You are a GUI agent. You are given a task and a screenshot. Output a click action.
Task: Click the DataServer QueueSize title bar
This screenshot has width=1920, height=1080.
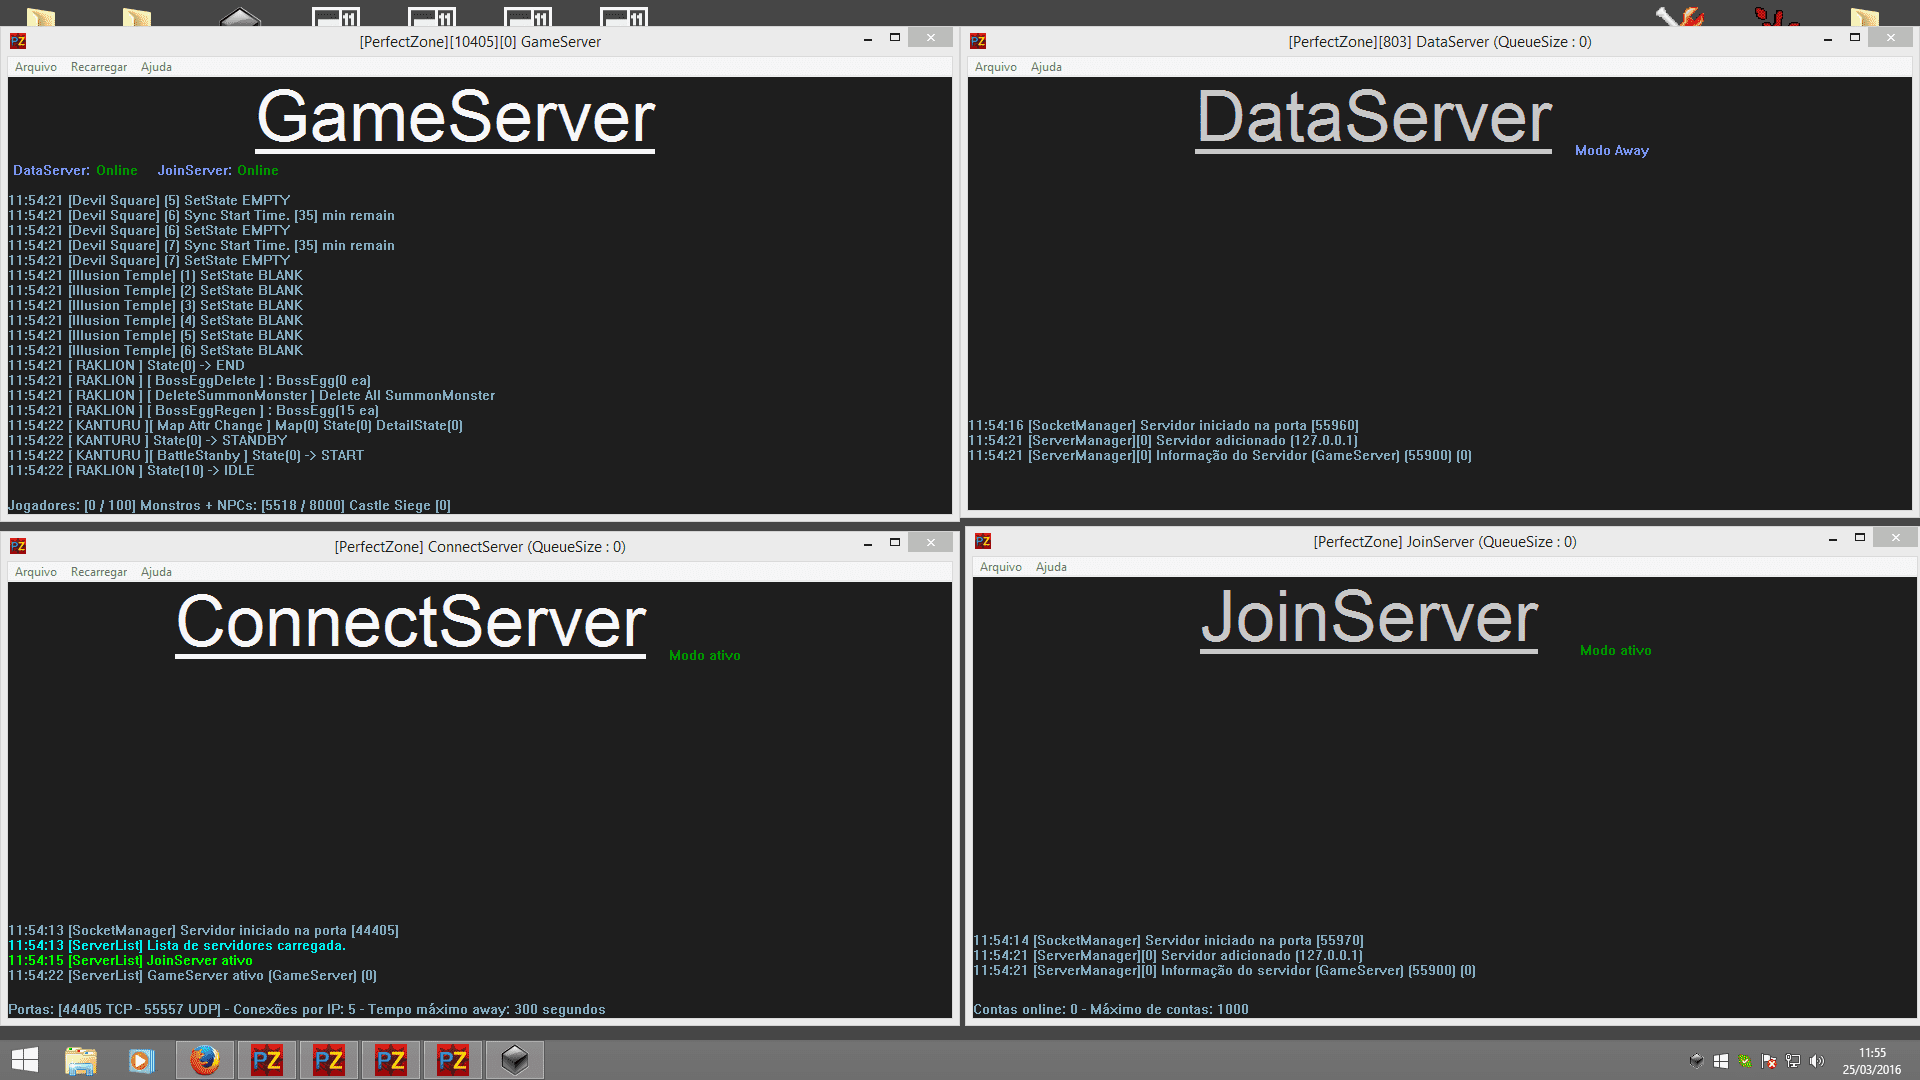[x=1440, y=42]
